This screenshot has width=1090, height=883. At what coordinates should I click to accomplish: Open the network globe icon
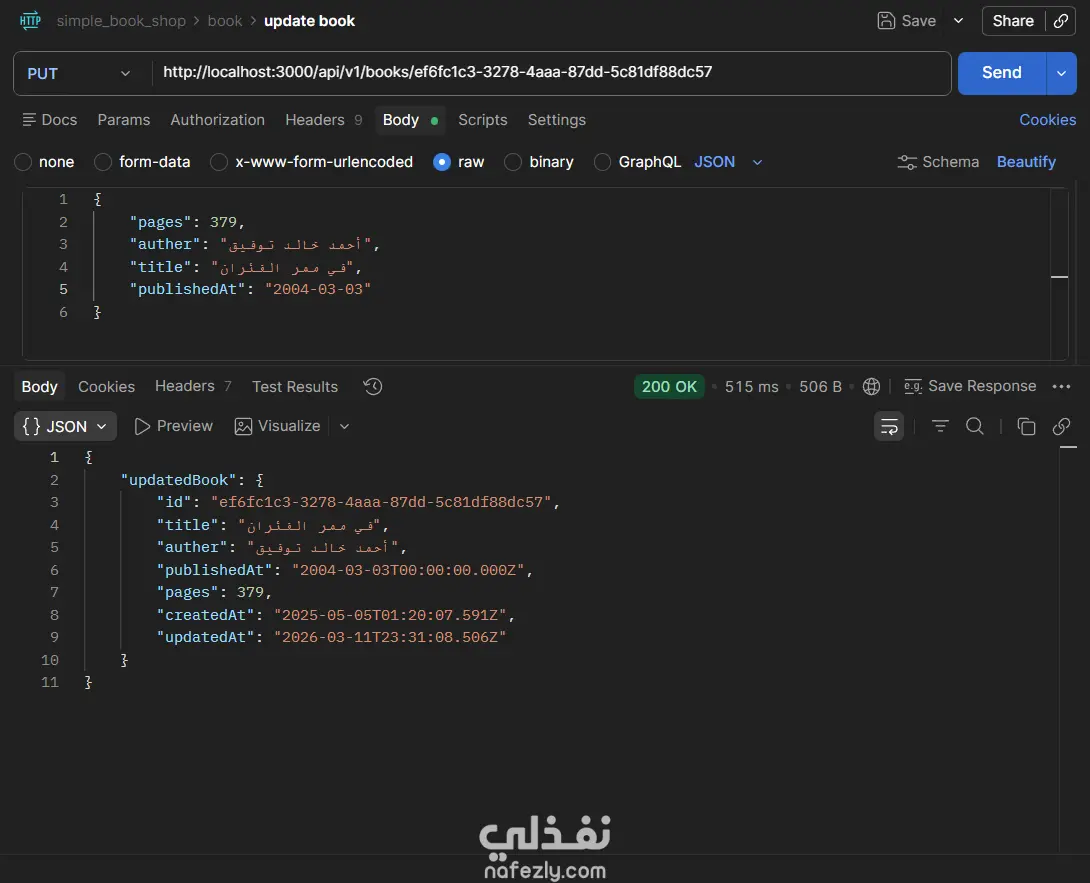(871, 387)
